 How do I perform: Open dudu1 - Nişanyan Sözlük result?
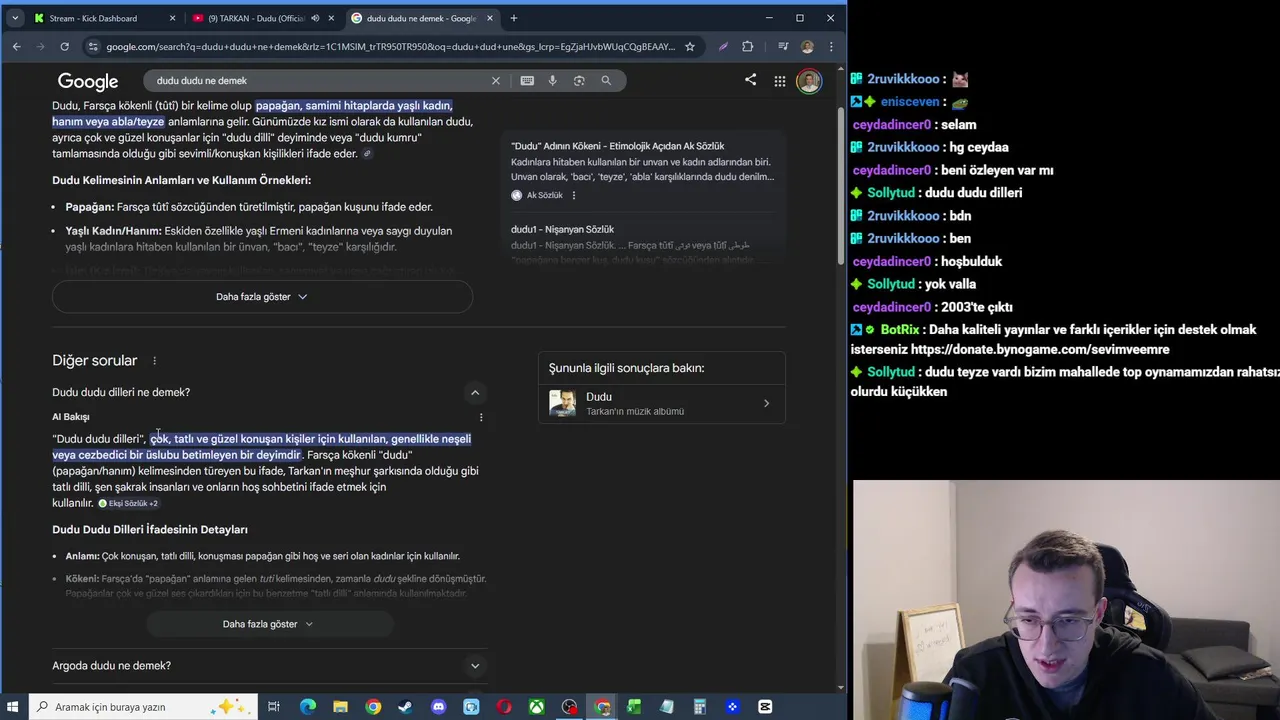[562, 229]
